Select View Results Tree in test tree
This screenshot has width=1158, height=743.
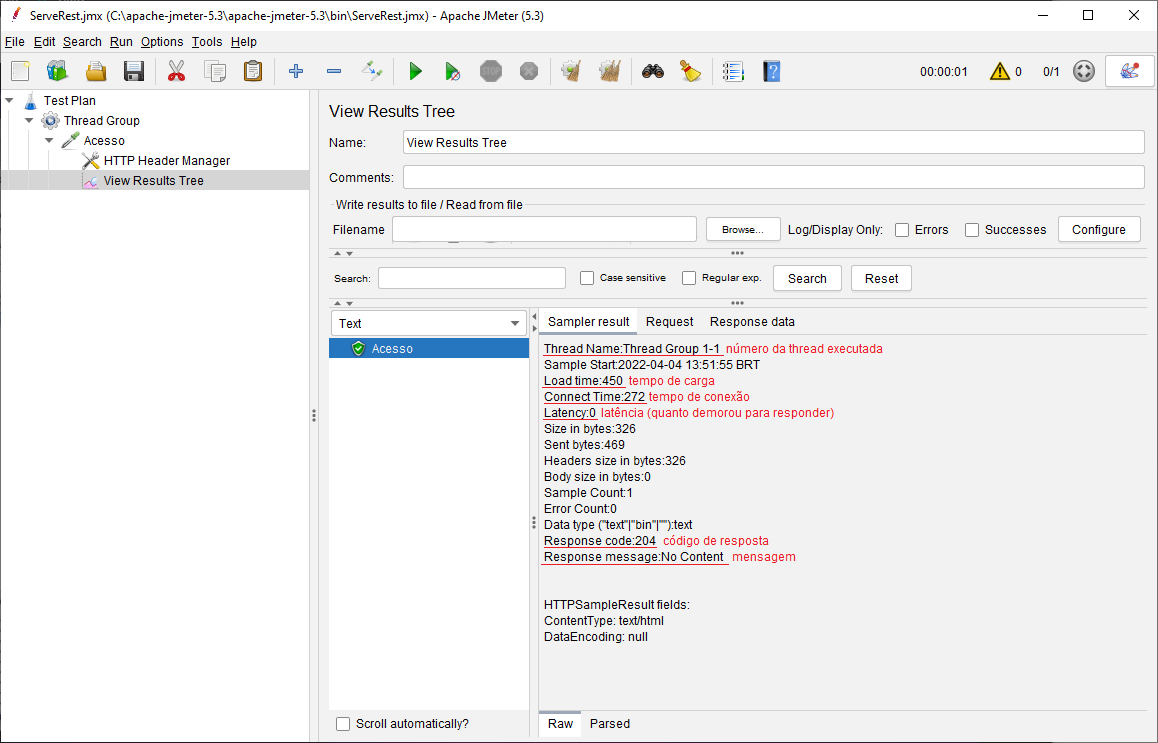coord(153,180)
